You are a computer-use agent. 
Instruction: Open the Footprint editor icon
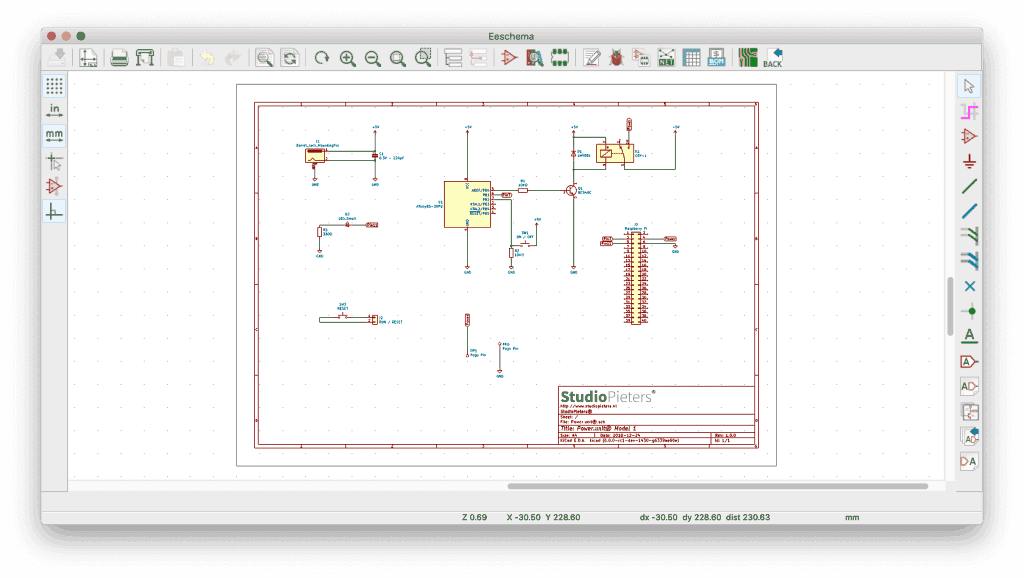pyautogui.click(x=560, y=58)
